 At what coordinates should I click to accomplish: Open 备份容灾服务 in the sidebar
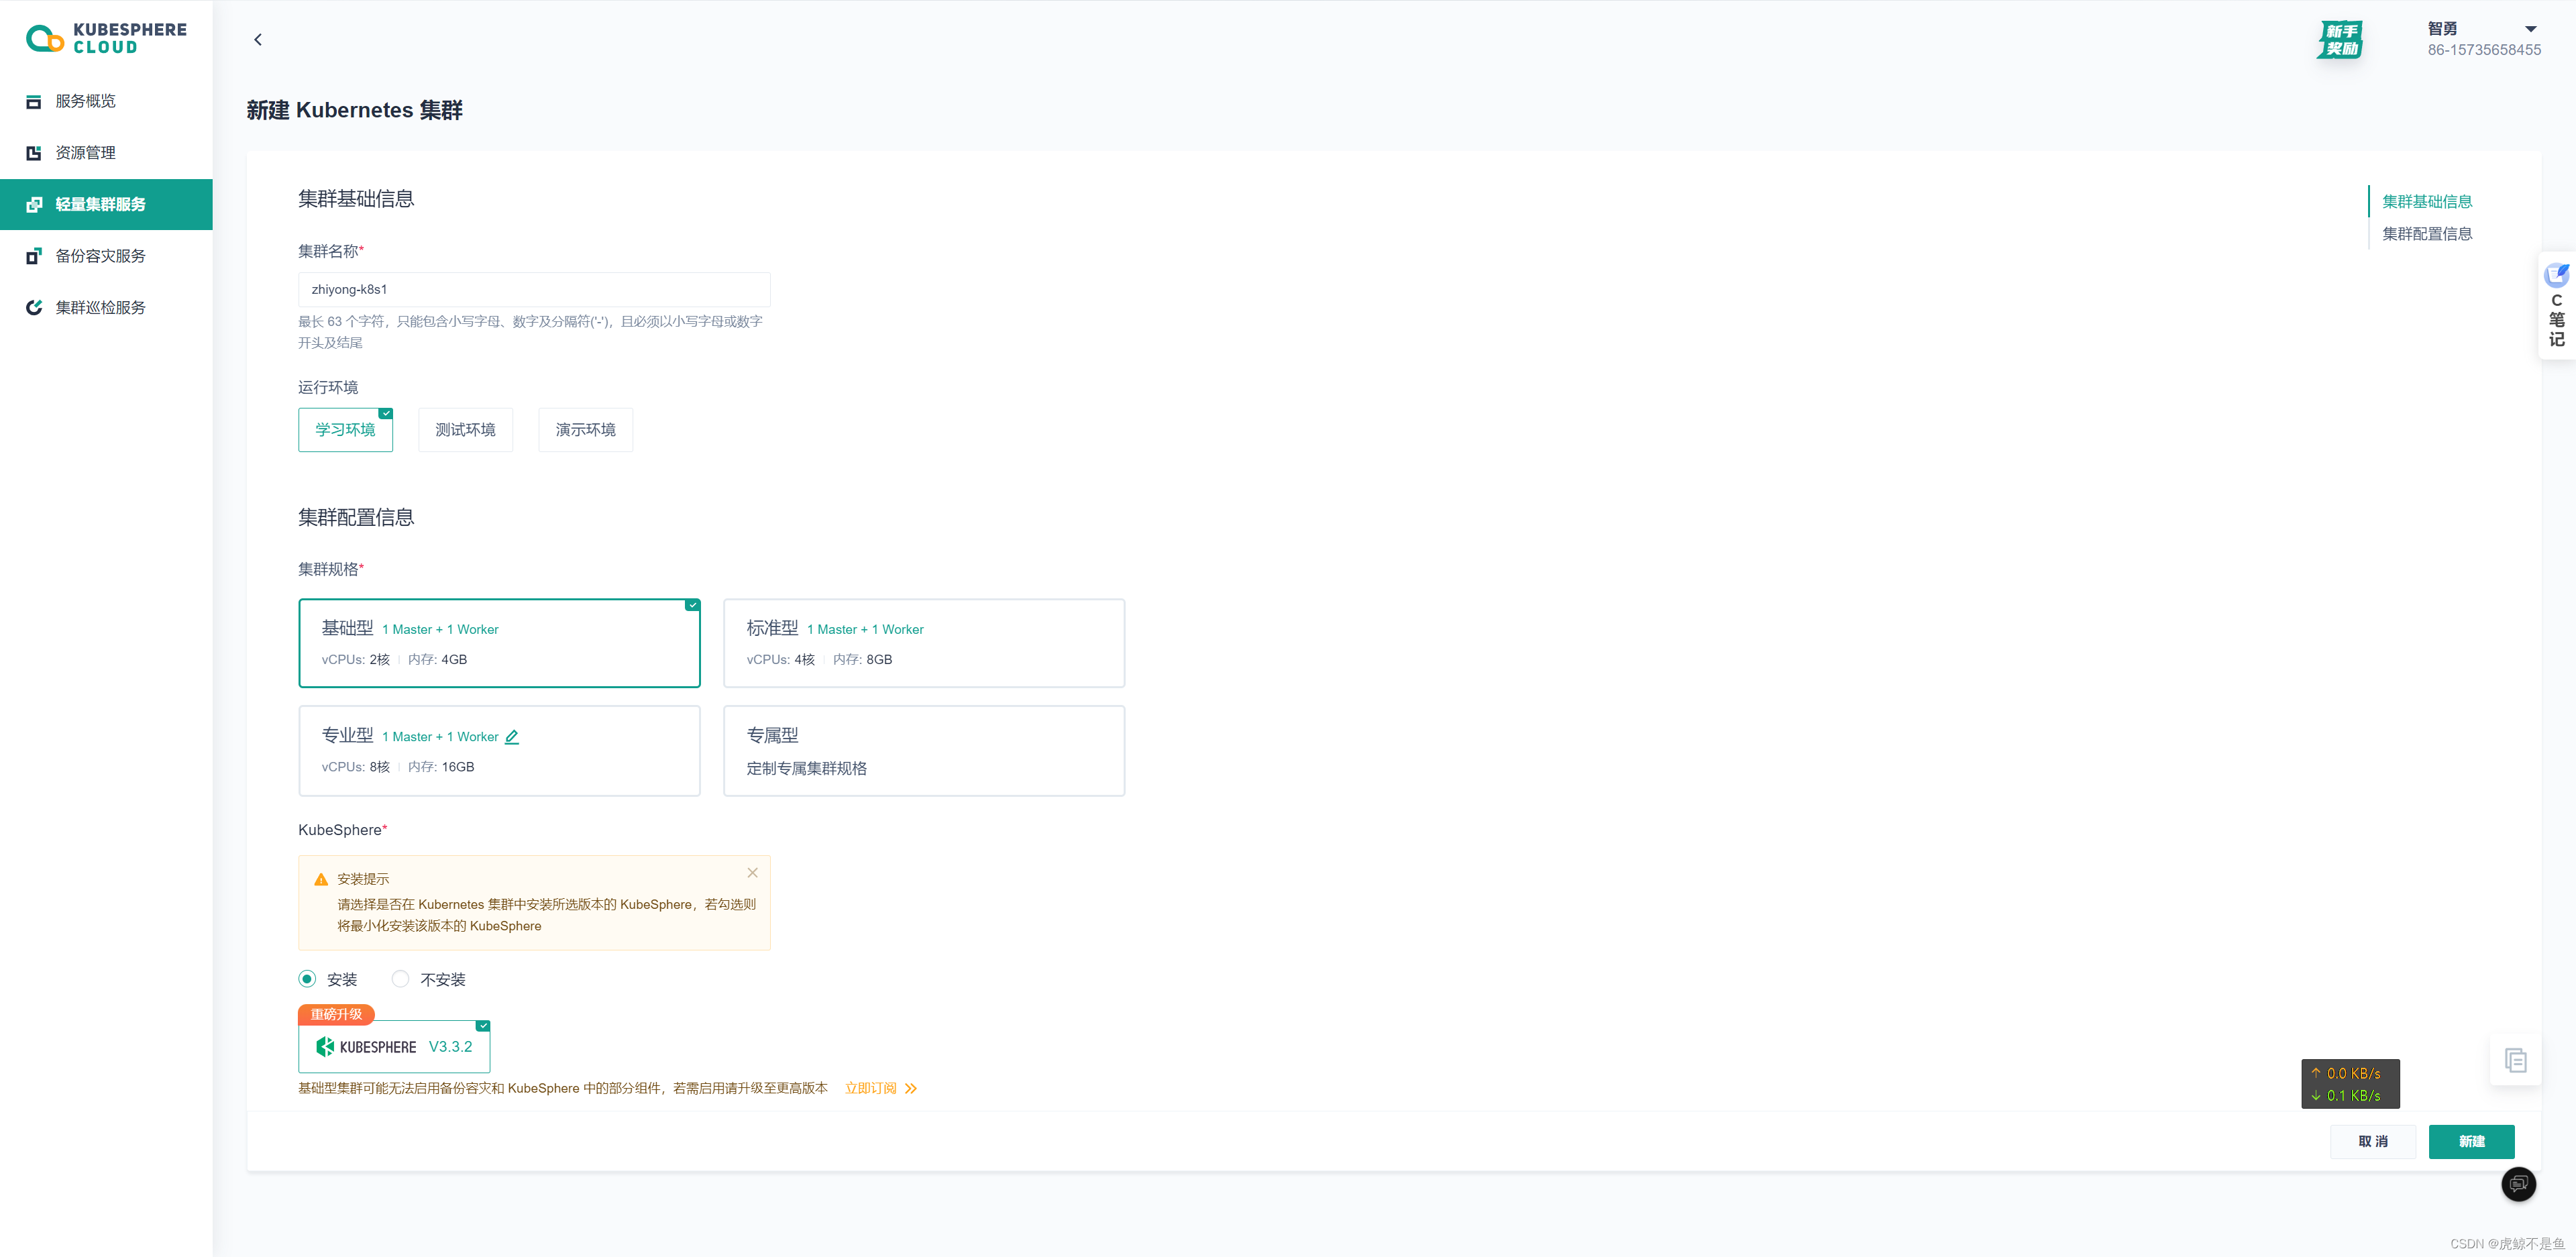106,256
